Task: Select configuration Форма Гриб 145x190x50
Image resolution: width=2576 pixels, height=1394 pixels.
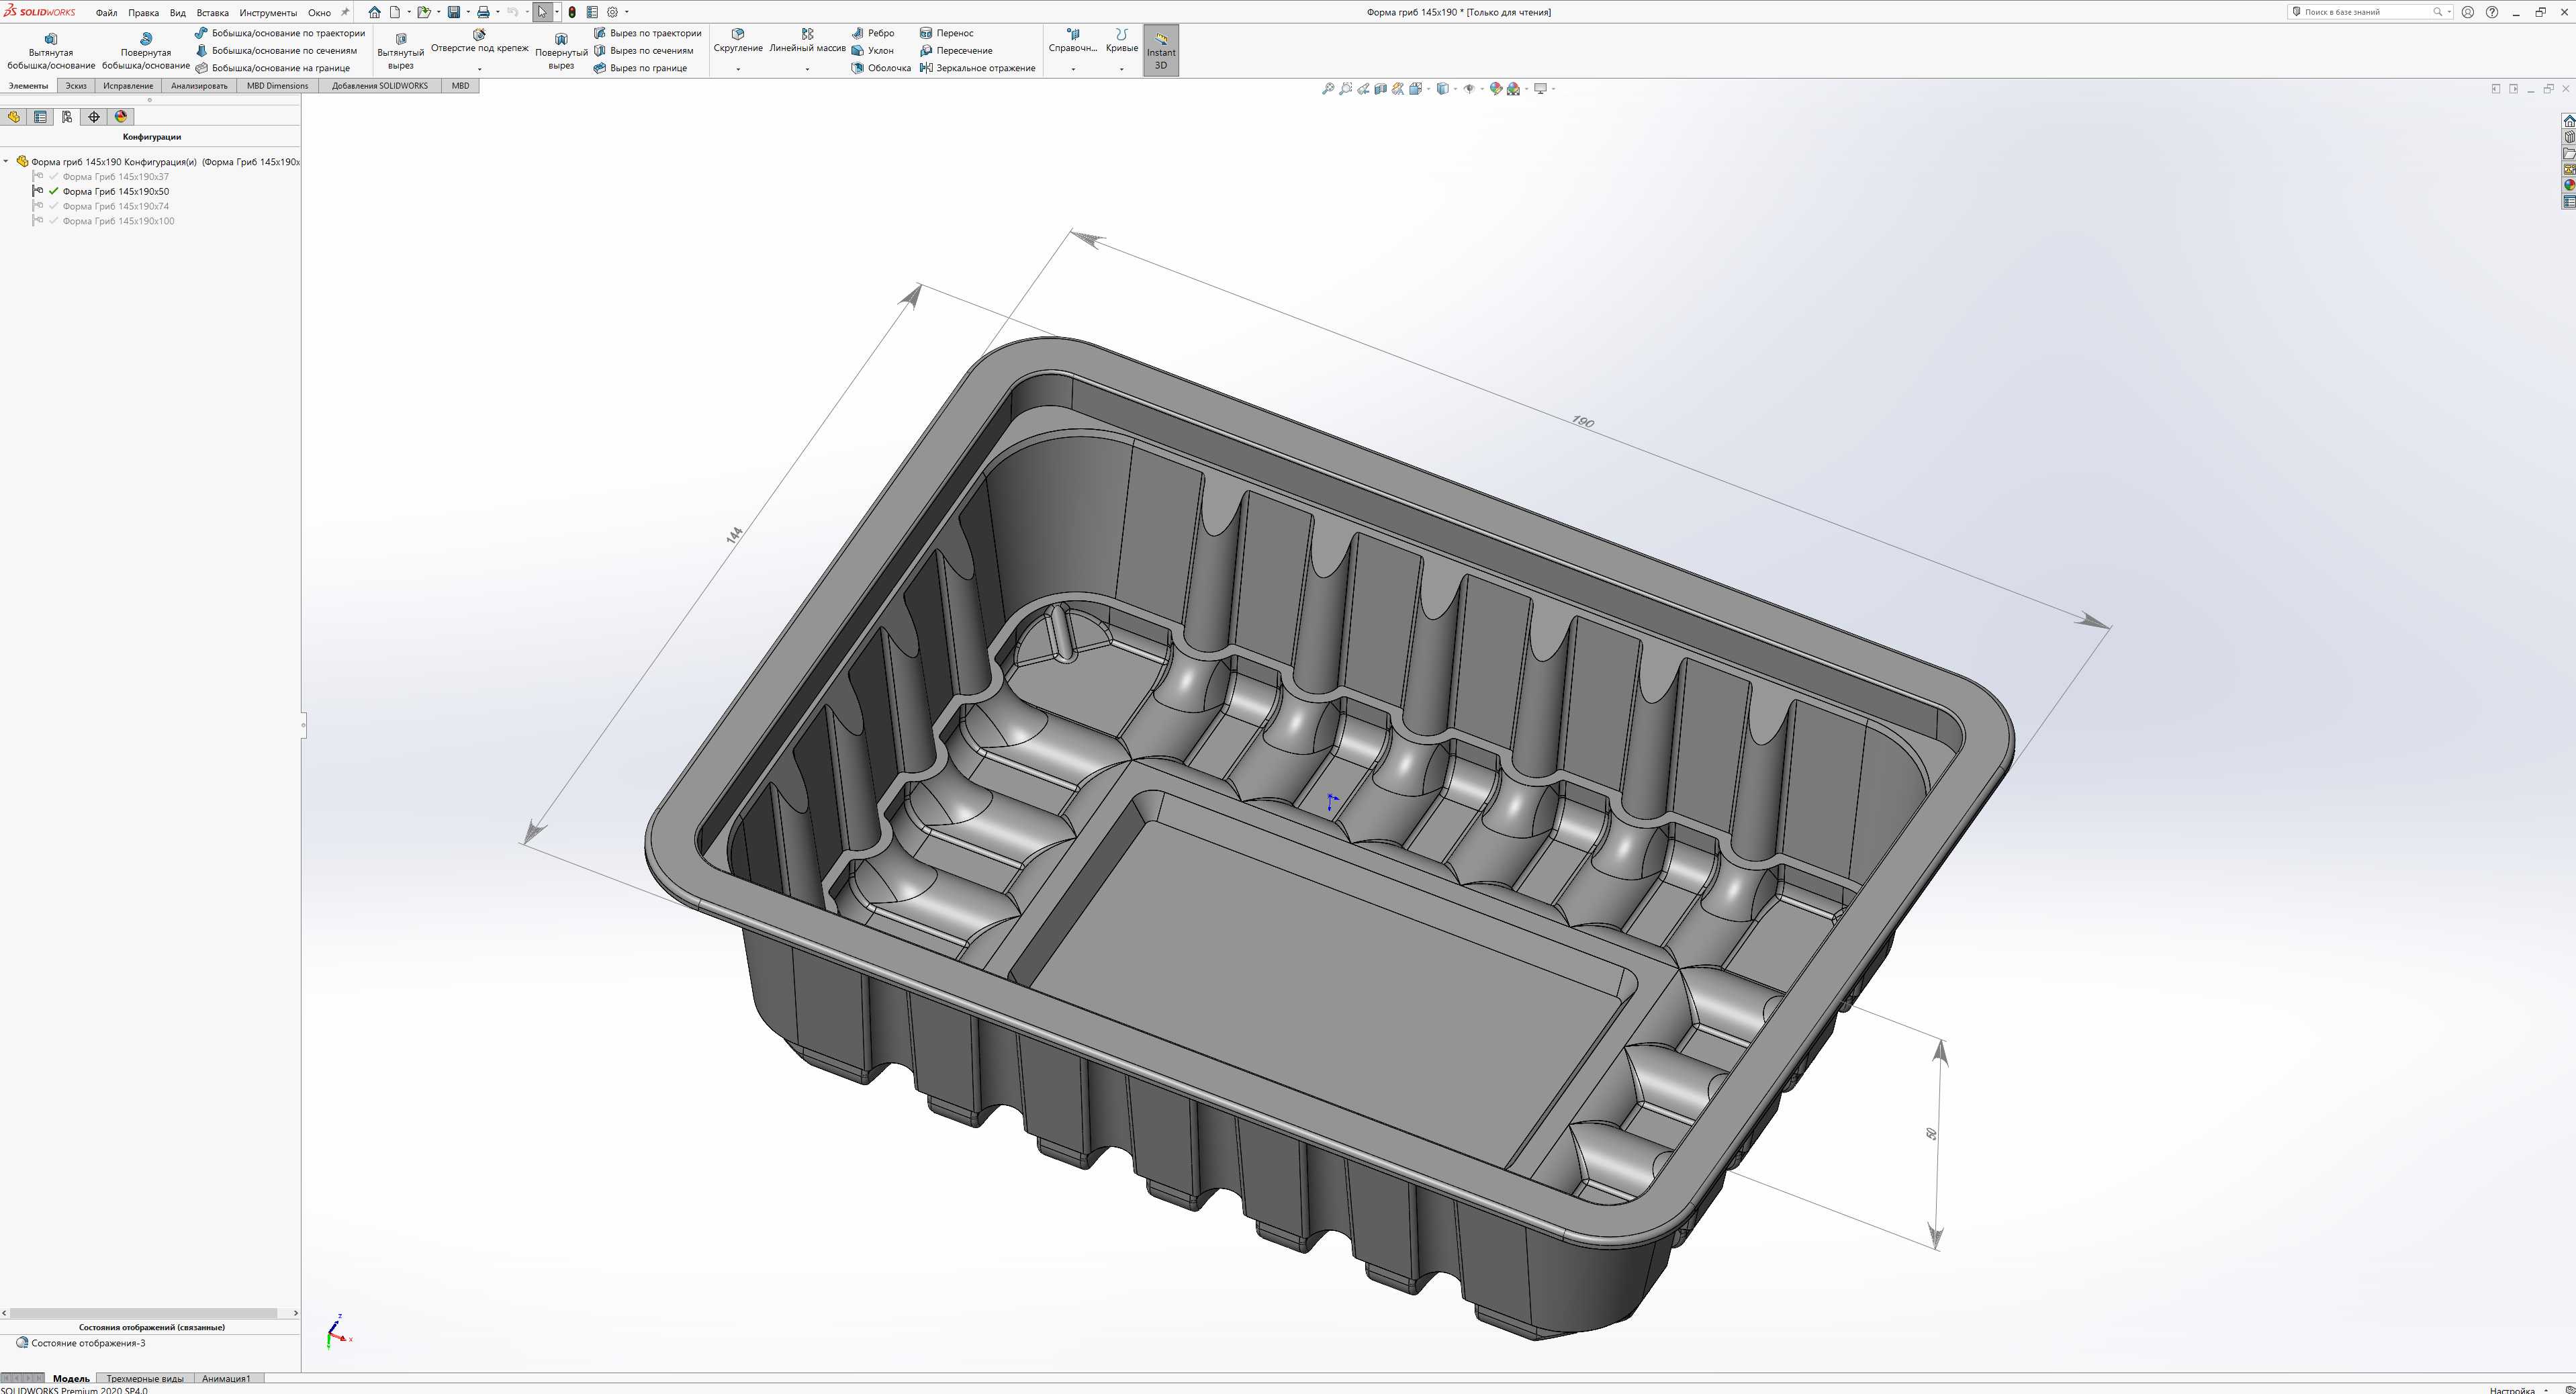Action: click(x=116, y=192)
